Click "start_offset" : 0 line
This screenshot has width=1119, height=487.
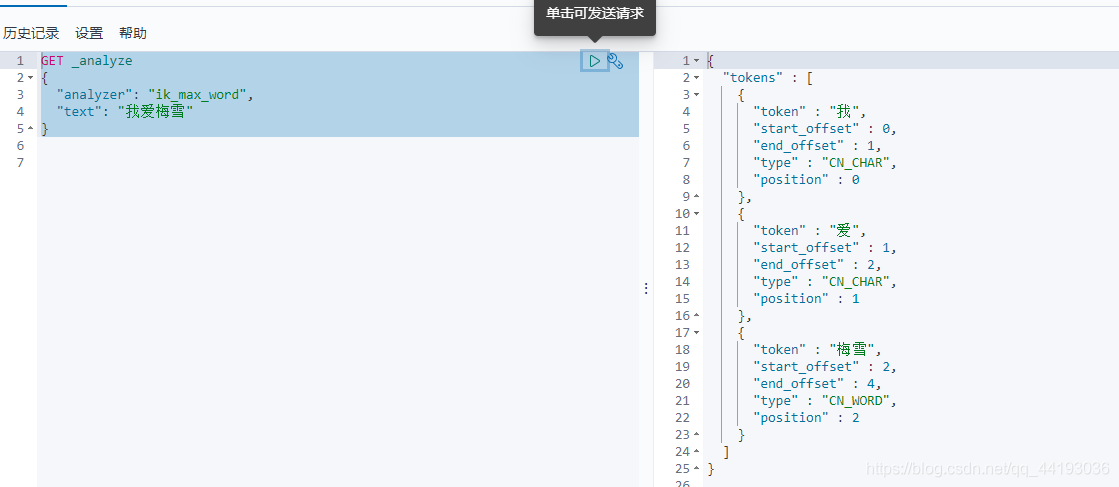825,129
